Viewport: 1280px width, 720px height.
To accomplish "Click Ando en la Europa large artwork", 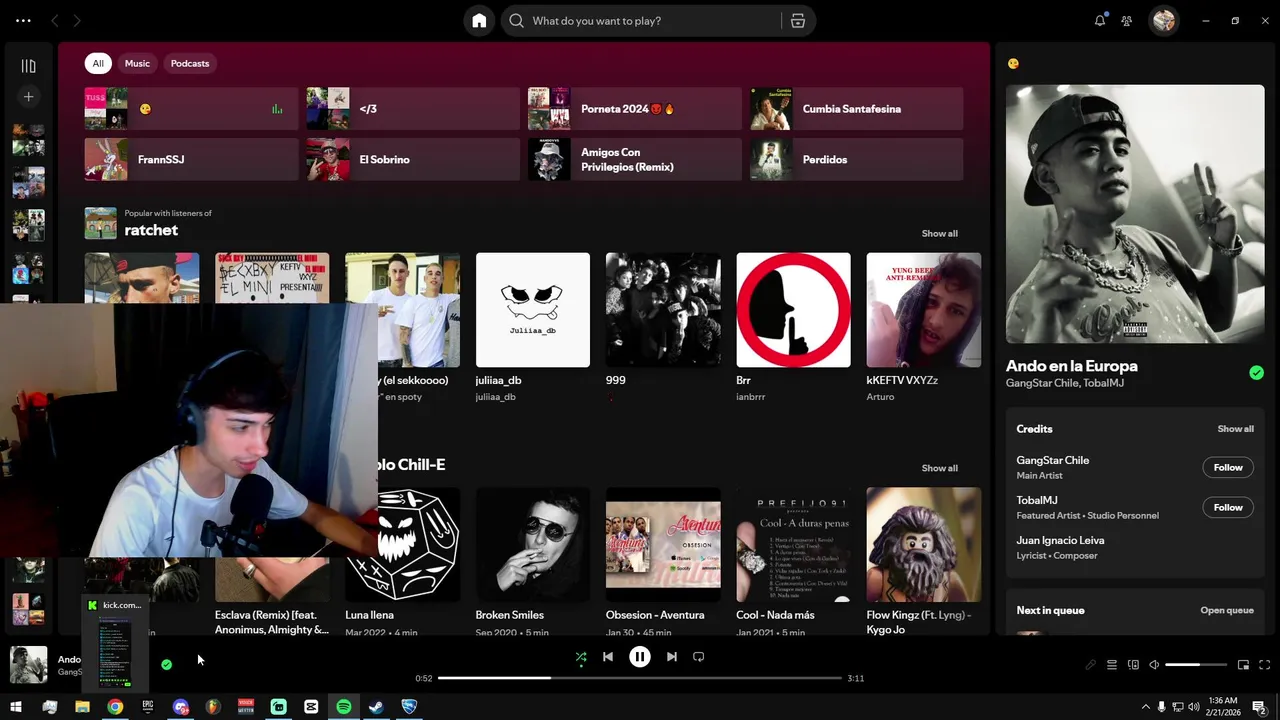I will tap(1135, 214).
